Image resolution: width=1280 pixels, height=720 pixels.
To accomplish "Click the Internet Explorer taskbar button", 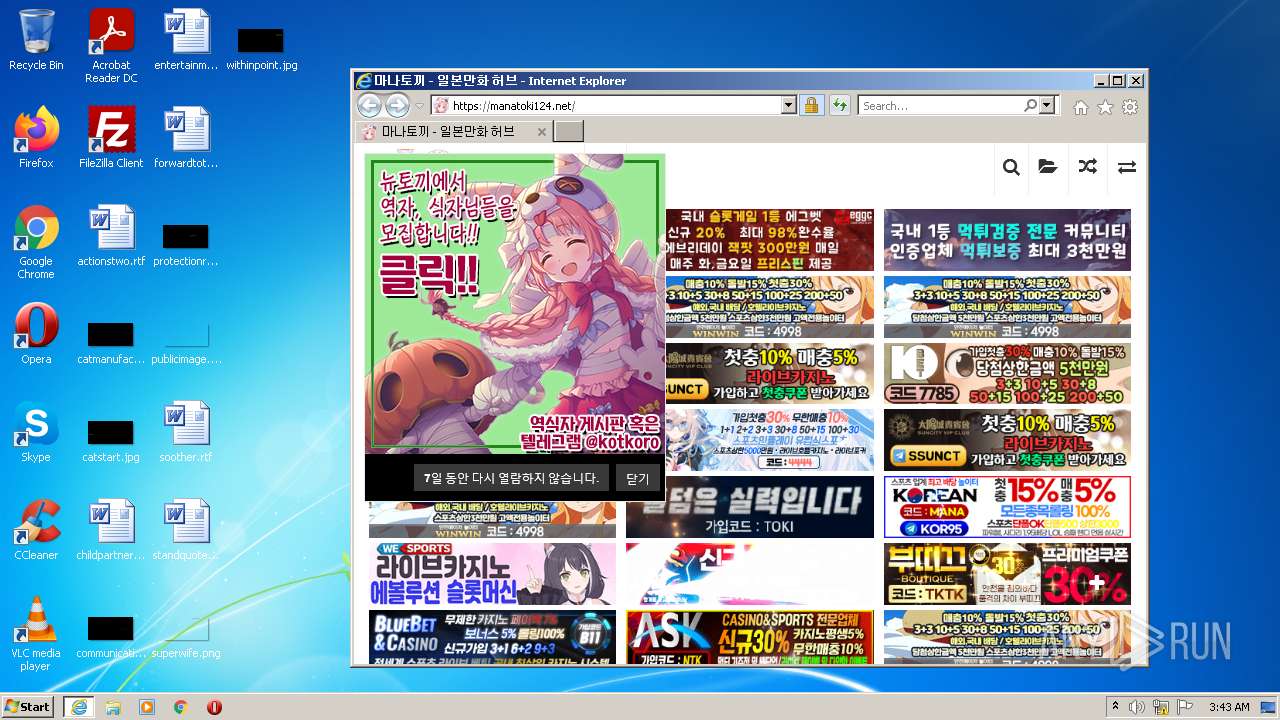I will click(78, 707).
